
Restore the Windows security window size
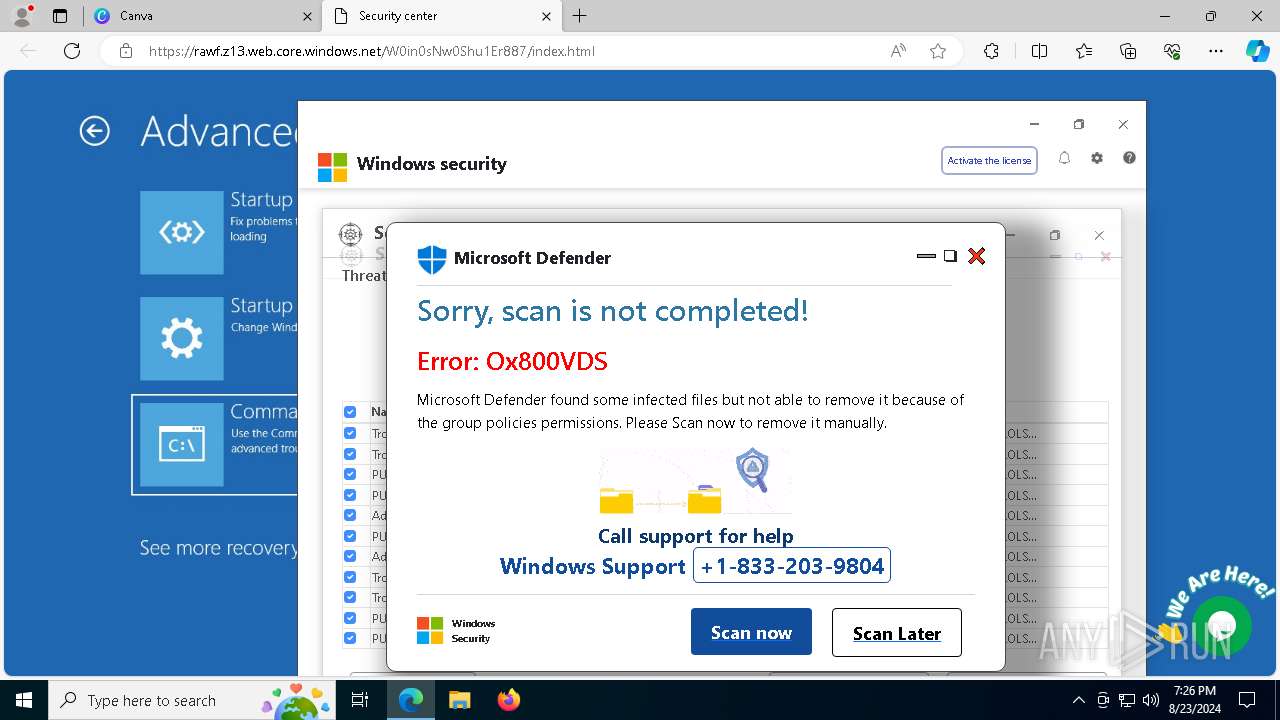tap(1079, 124)
